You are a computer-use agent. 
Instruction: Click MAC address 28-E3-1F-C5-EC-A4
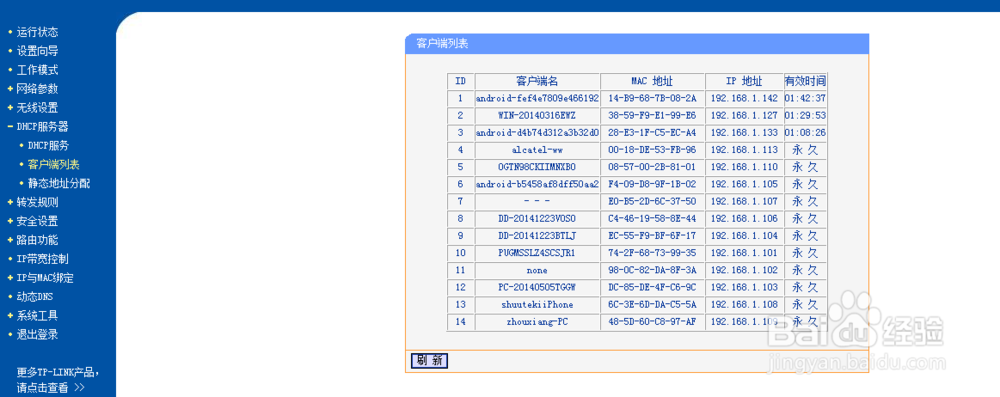pyautogui.click(x=652, y=133)
